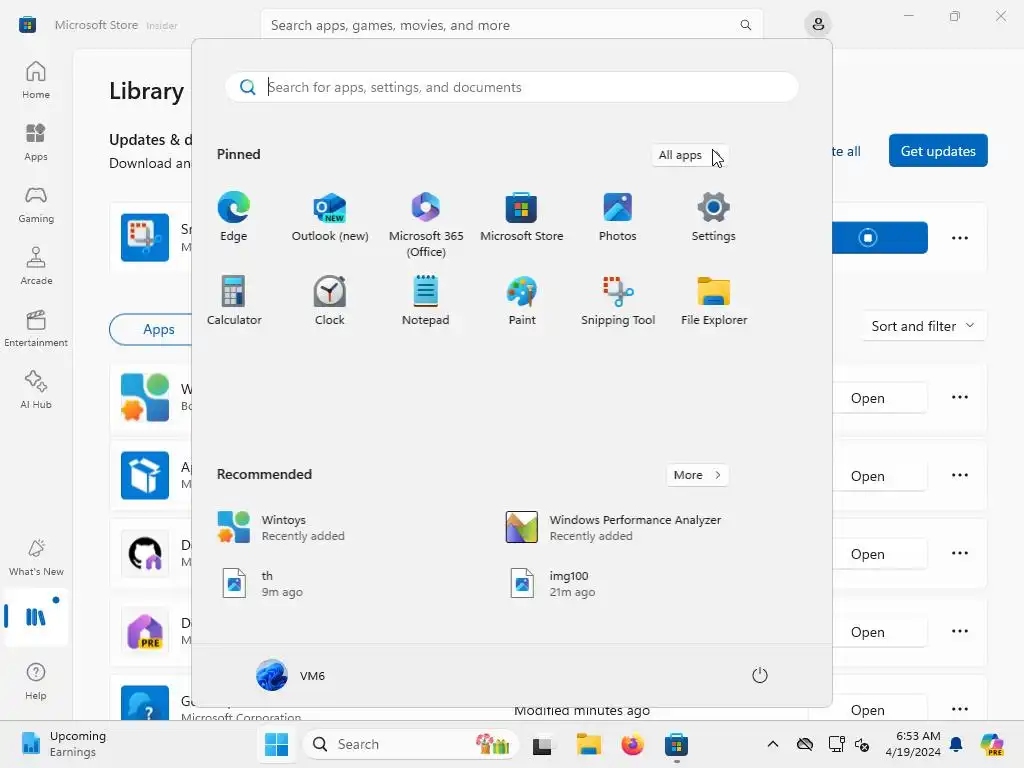Image resolution: width=1024 pixels, height=768 pixels.
Task: Open Microsoft 365 (Office) pinned app
Action: pos(426,225)
